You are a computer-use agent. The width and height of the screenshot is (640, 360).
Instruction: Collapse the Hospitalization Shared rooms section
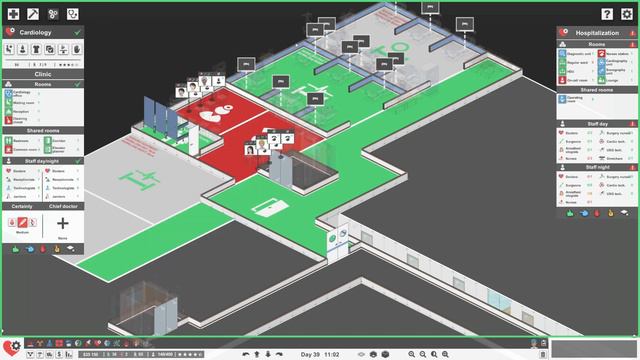(597, 90)
